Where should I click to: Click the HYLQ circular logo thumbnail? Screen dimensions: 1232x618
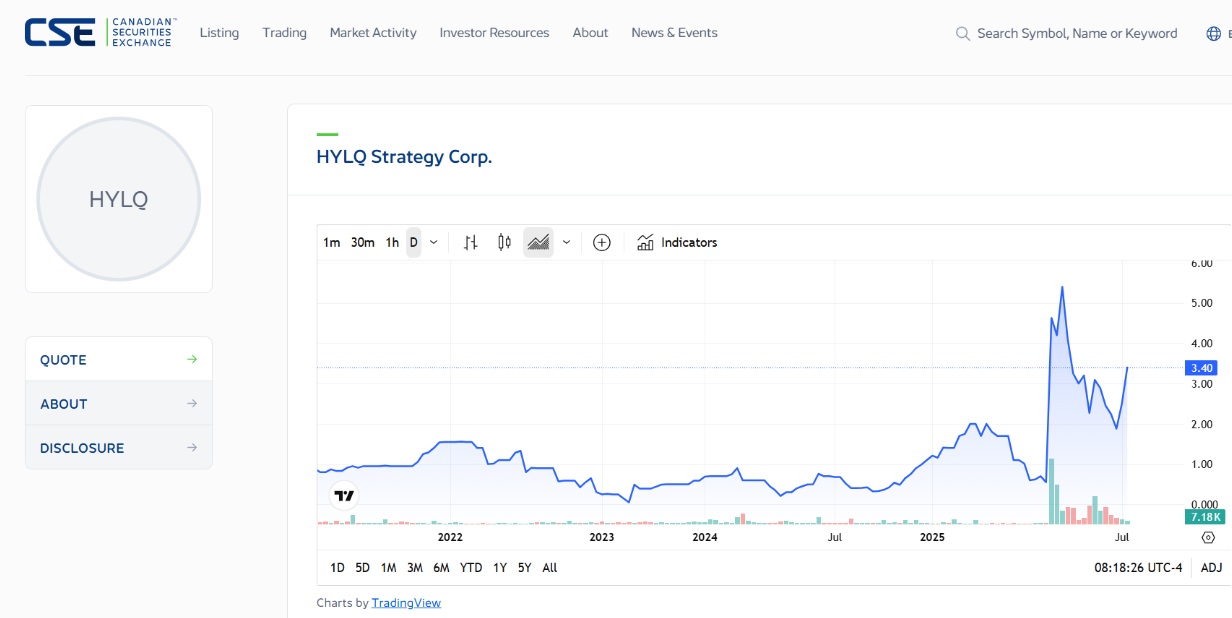coord(119,199)
